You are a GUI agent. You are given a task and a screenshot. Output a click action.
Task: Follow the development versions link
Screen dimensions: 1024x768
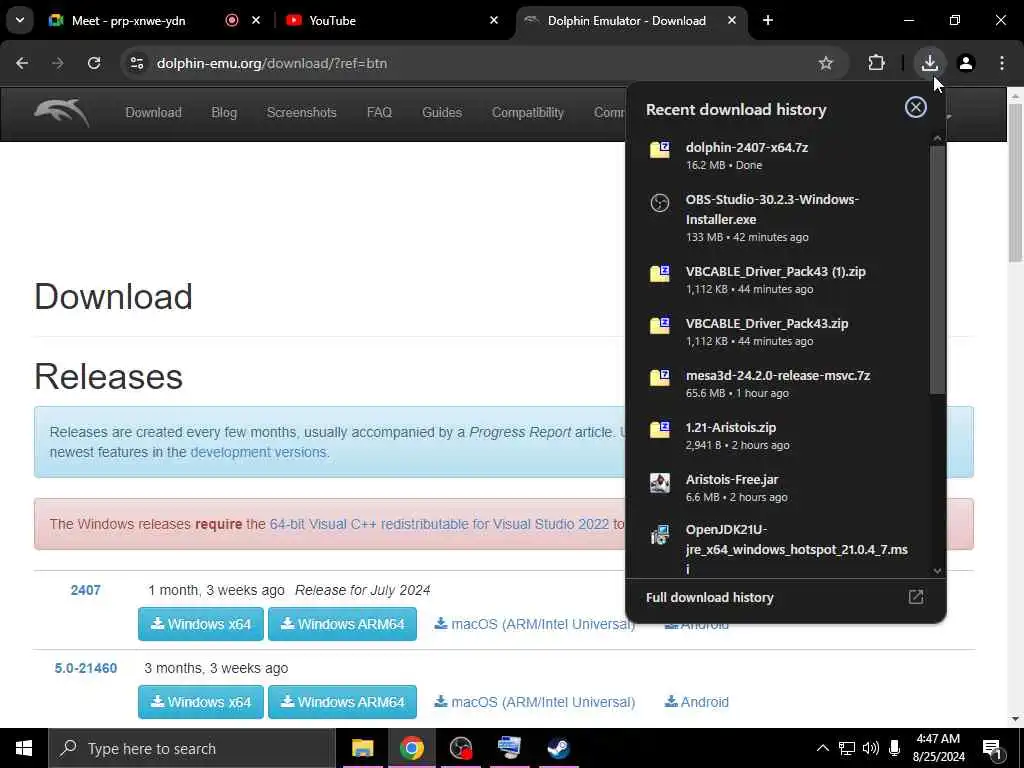click(x=258, y=452)
